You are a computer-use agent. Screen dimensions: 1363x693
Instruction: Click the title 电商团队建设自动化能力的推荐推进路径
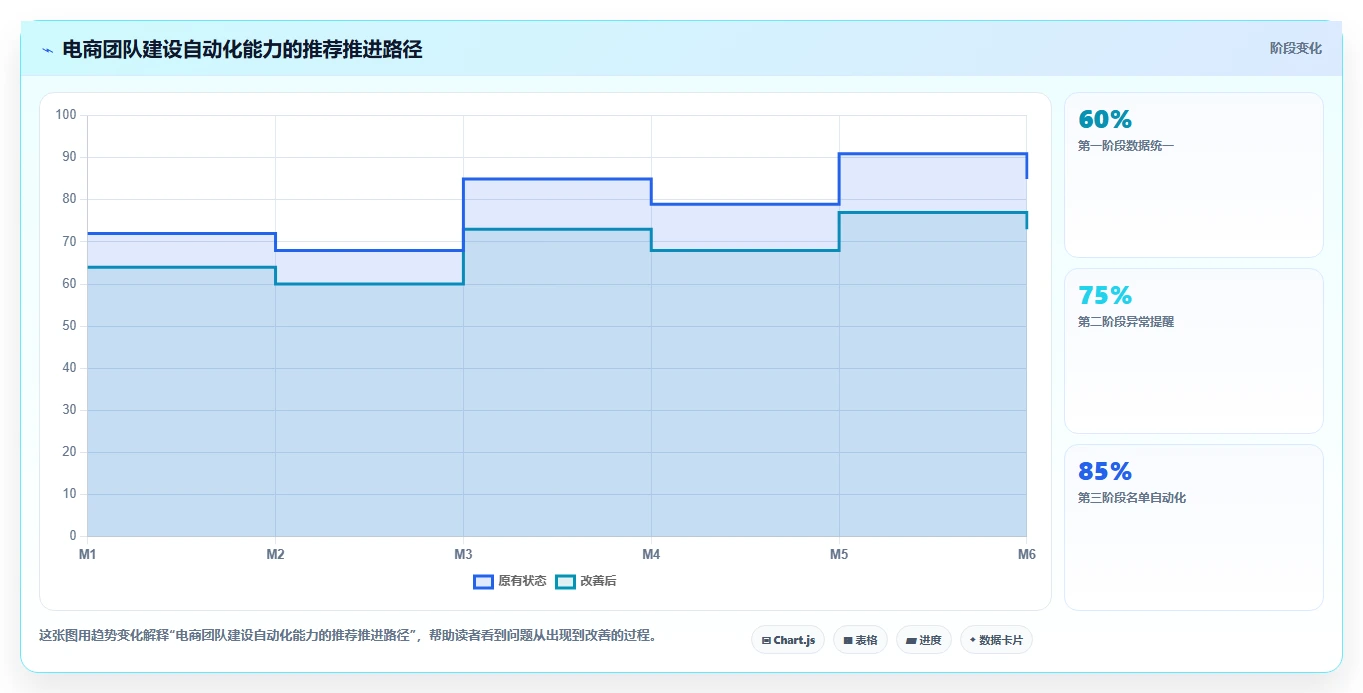point(242,50)
